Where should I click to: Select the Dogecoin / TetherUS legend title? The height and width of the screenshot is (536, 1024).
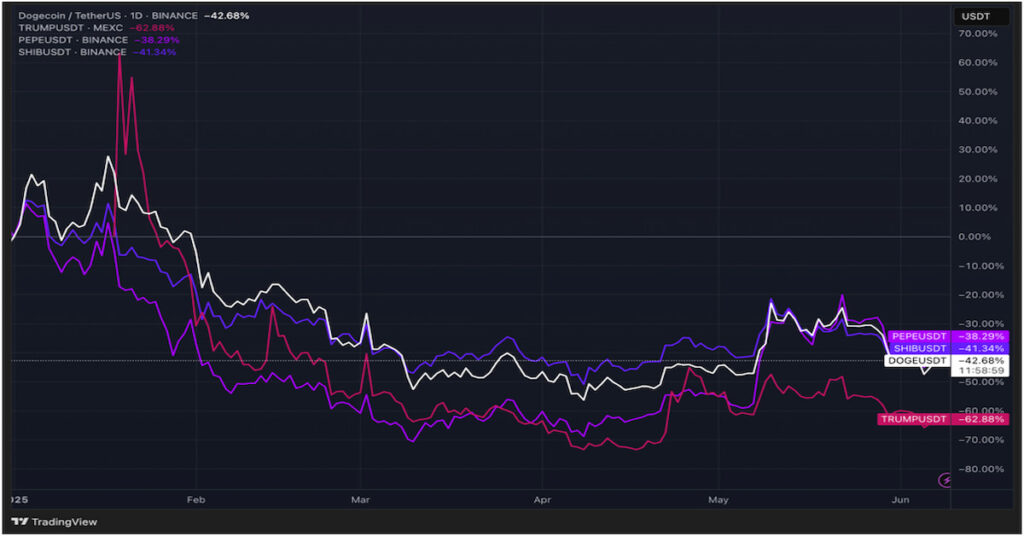point(108,16)
